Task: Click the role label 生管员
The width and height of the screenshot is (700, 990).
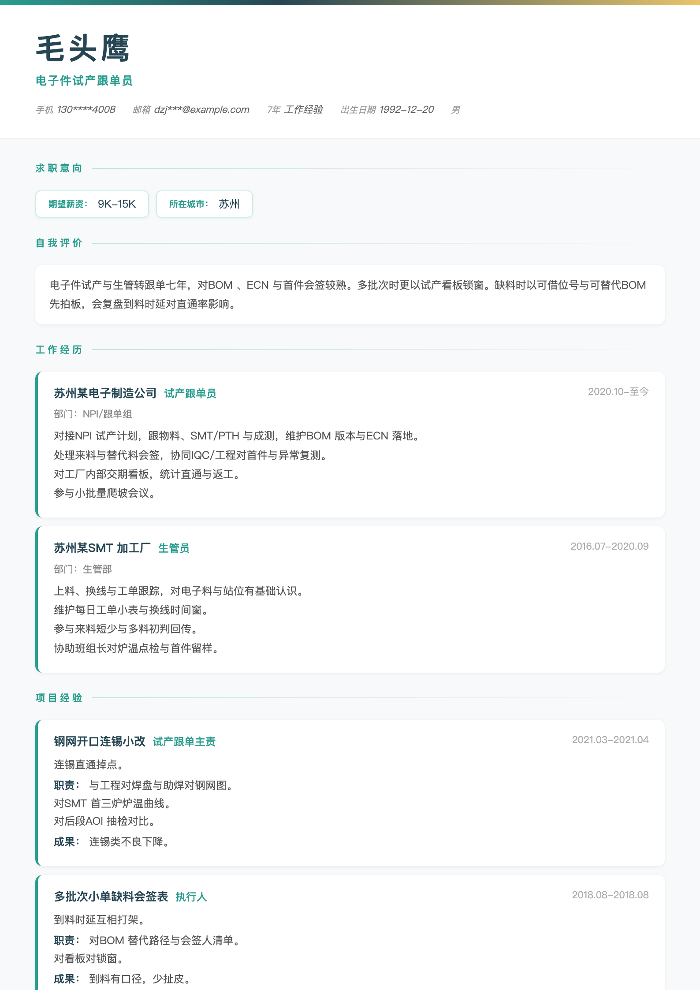Action: 174,548
